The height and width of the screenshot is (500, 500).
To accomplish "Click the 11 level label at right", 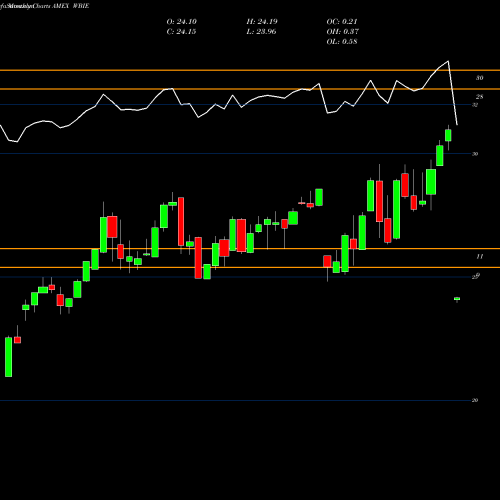I will coord(479,256).
